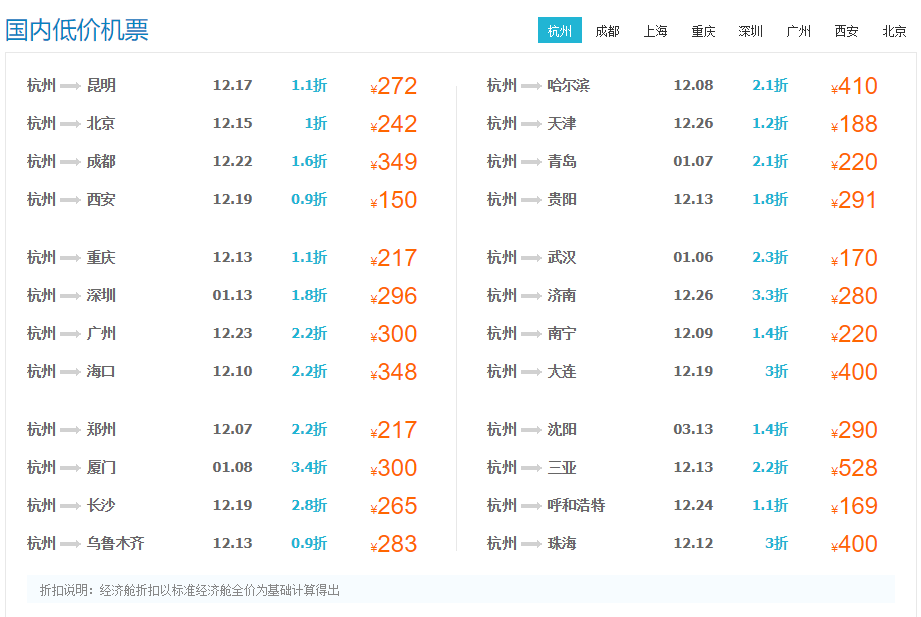Click the ¥528 price for 三亚
Image resolution: width=921 pixels, height=617 pixels.
click(854, 468)
